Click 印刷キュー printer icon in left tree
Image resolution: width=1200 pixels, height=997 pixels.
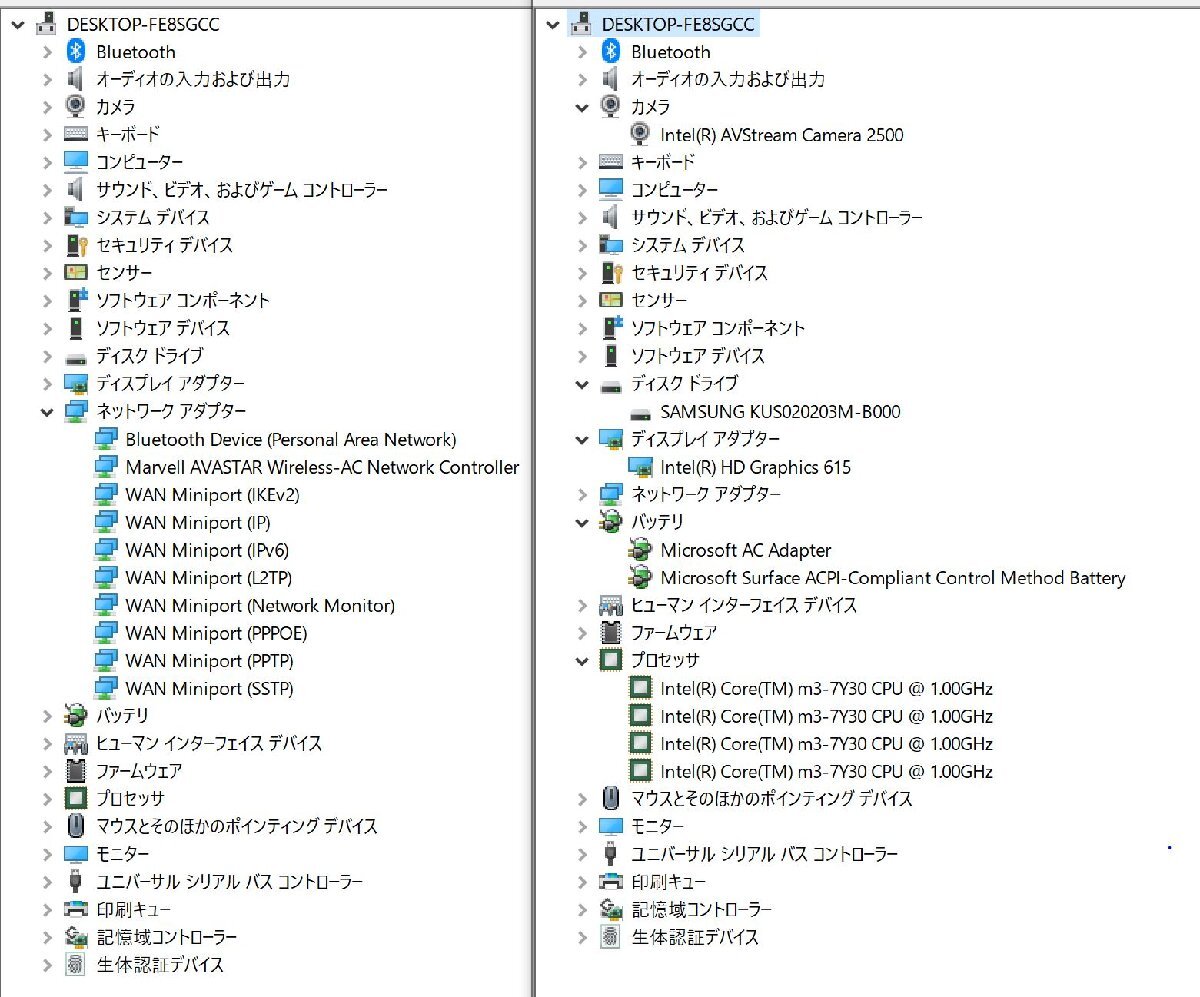click(76, 909)
